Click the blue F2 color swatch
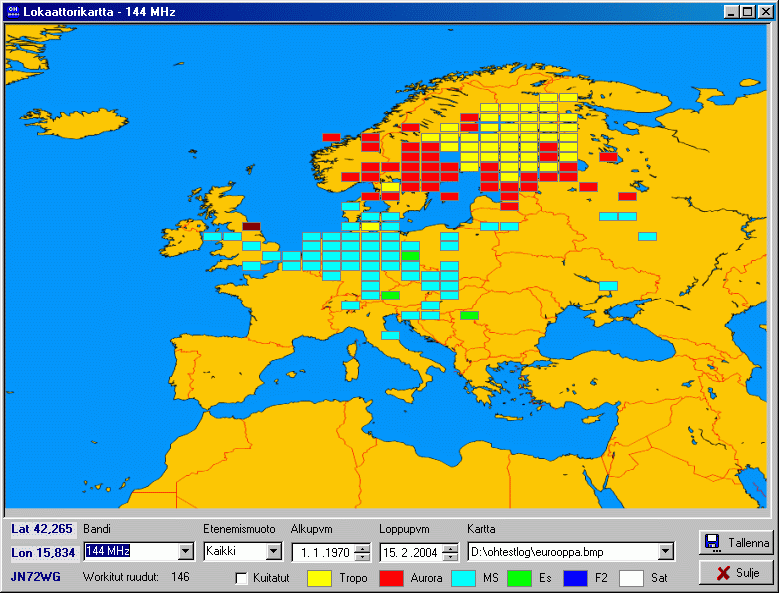Viewport: 779px width, 593px height. coord(575,578)
